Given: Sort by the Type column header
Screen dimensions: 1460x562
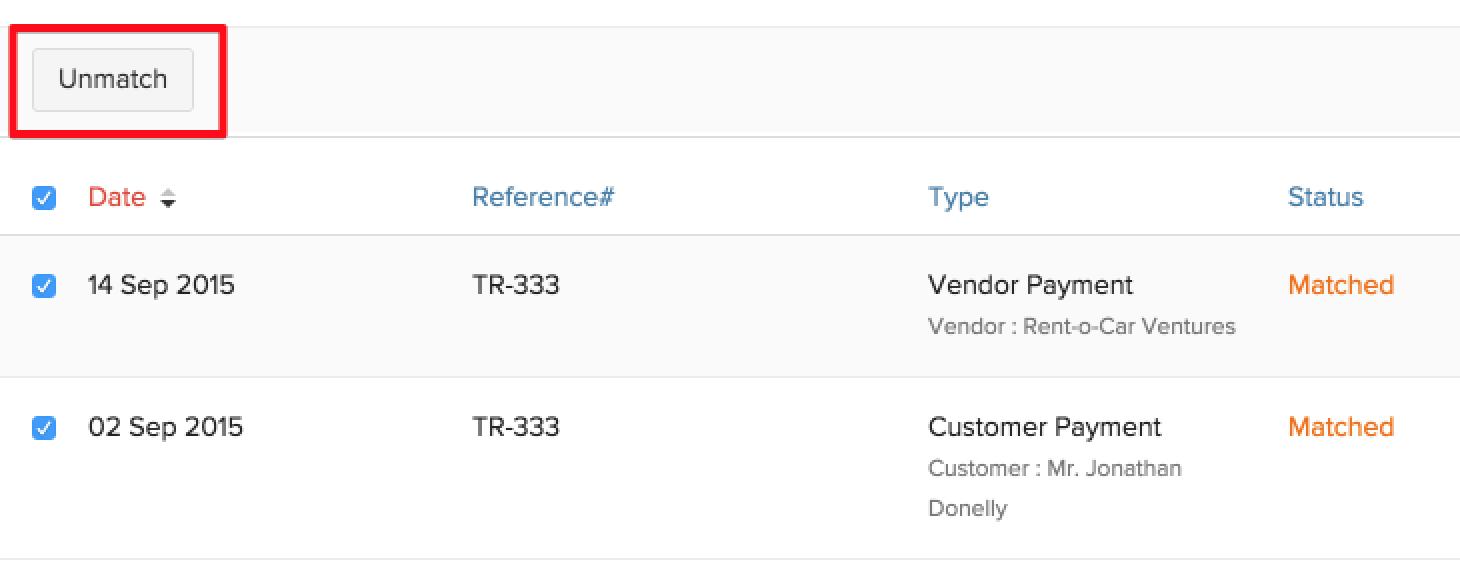Looking at the screenshot, I should point(958,197).
